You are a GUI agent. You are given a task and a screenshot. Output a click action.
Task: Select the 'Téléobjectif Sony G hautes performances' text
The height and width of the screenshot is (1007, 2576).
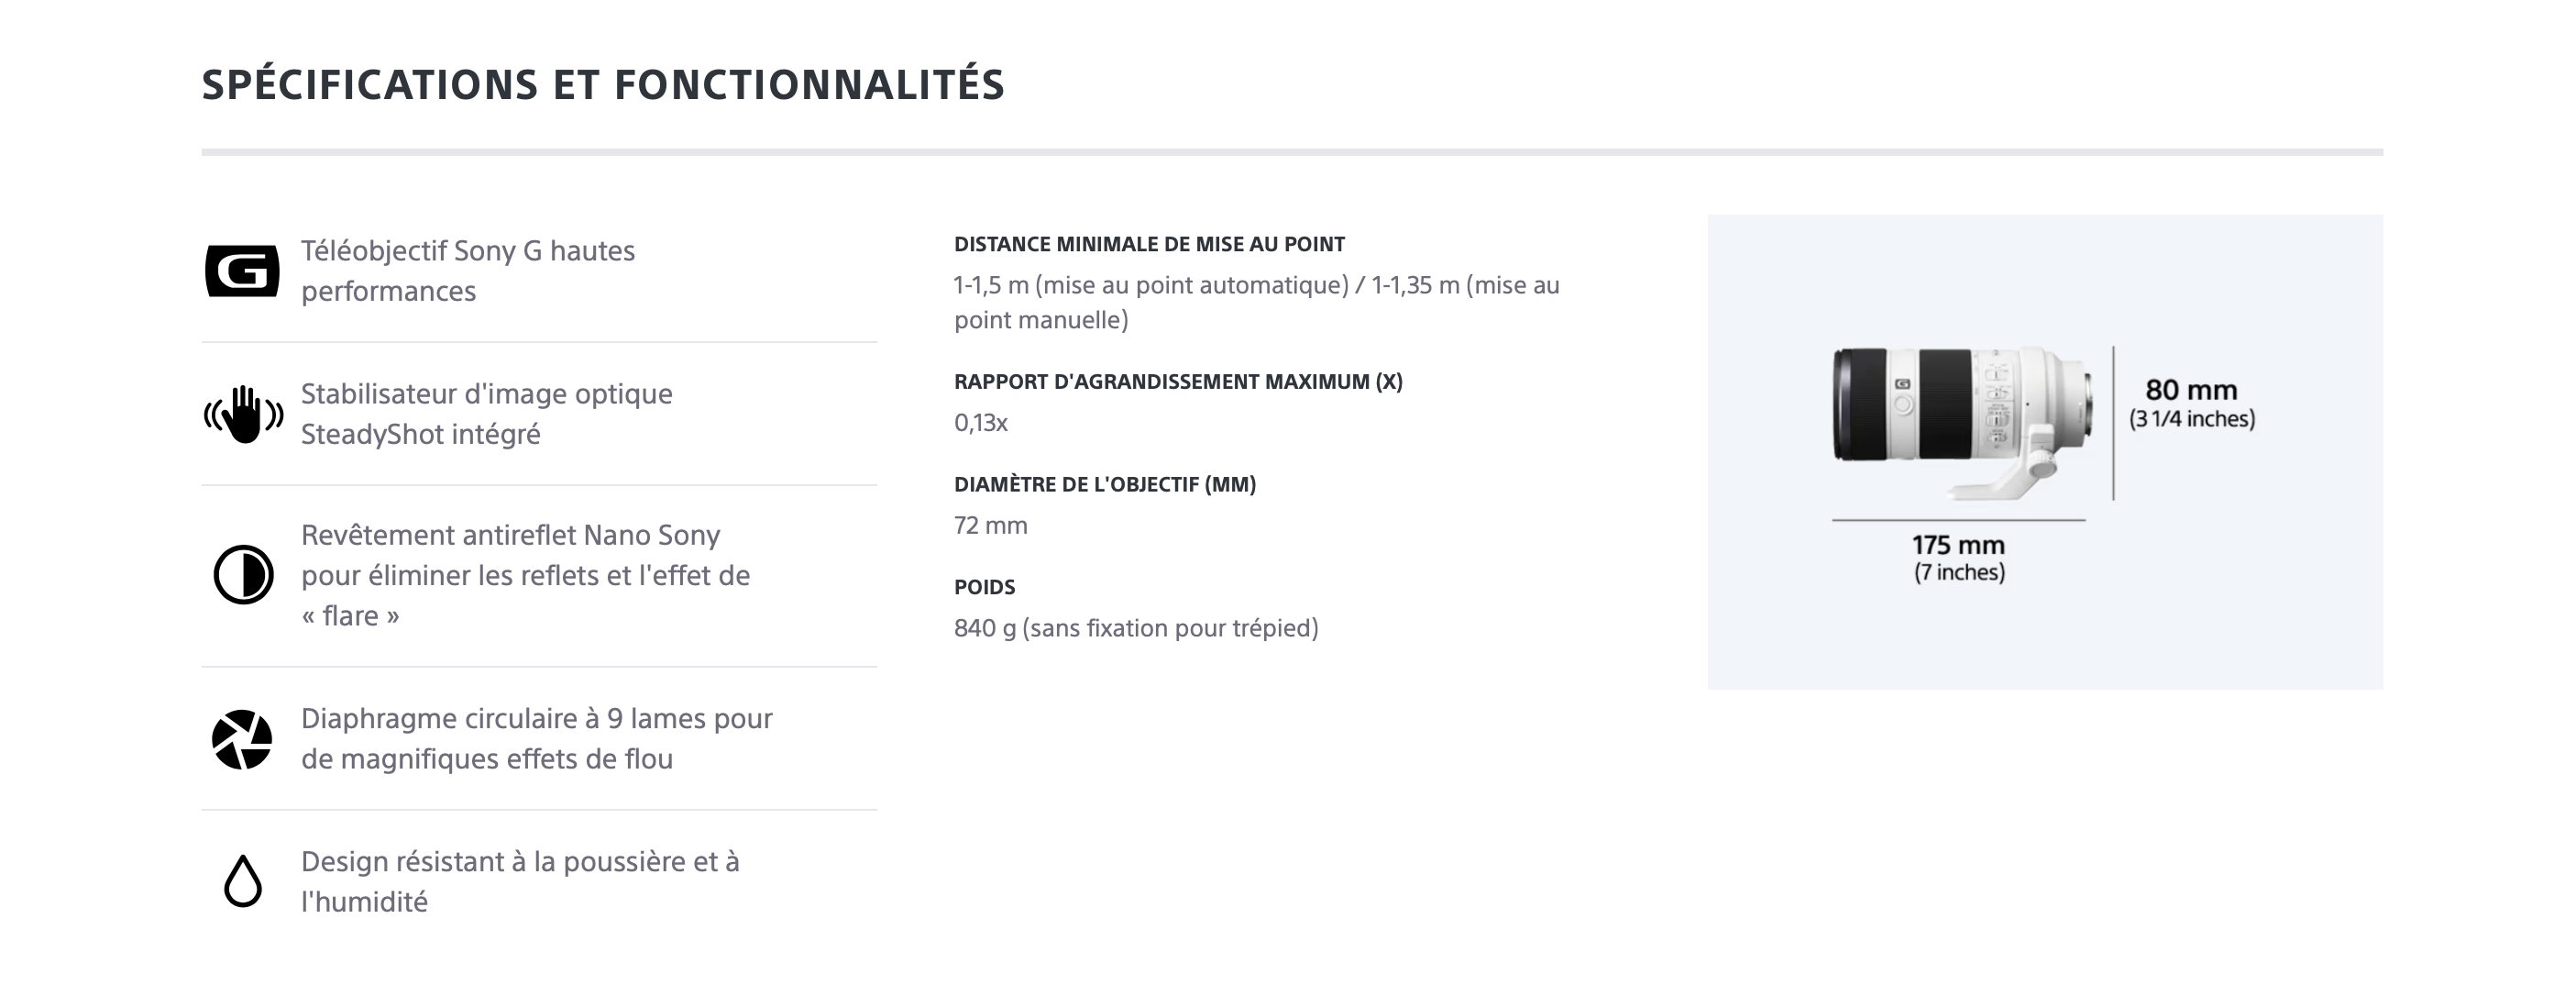click(468, 271)
